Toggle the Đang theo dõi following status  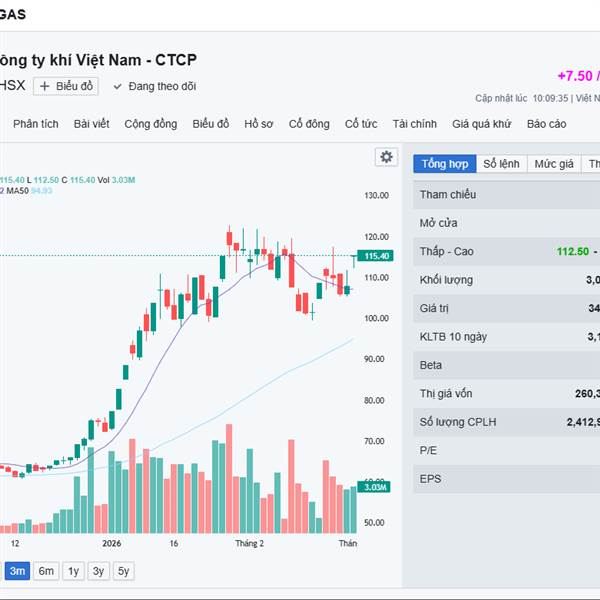tap(161, 86)
